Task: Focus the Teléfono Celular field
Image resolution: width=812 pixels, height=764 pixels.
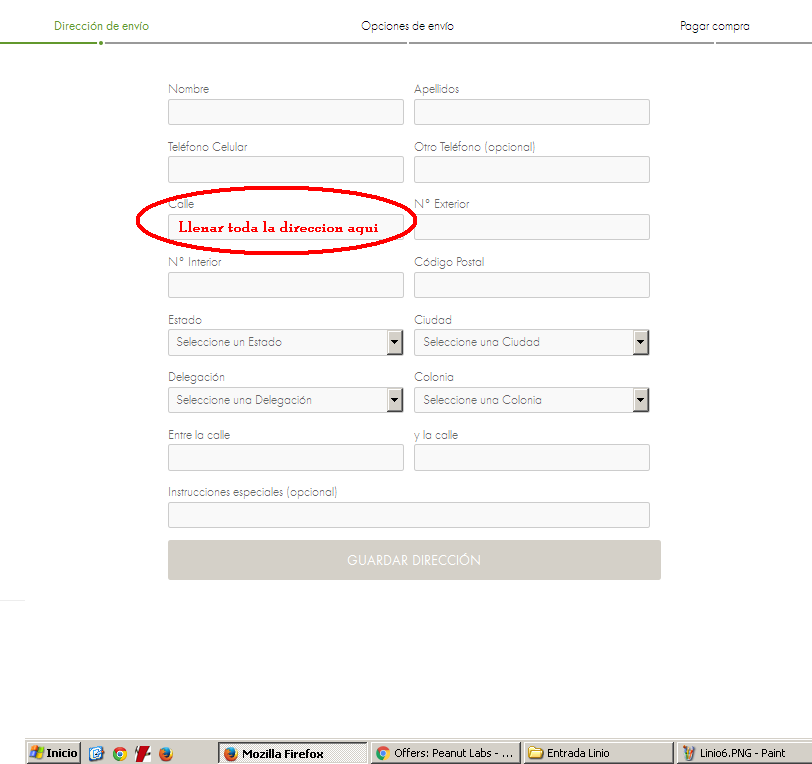Action: click(285, 169)
